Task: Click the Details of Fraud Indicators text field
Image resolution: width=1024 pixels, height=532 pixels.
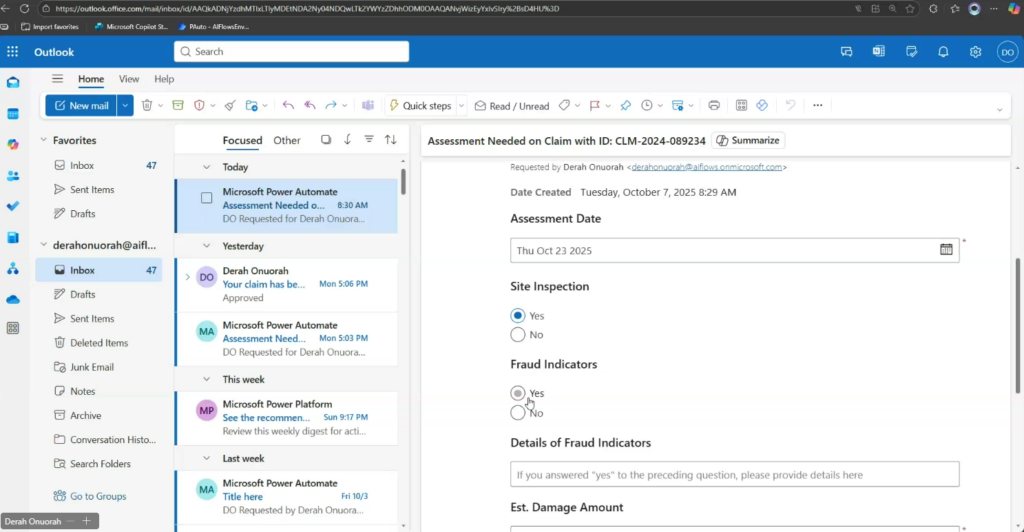Action: pyautogui.click(x=734, y=474)
